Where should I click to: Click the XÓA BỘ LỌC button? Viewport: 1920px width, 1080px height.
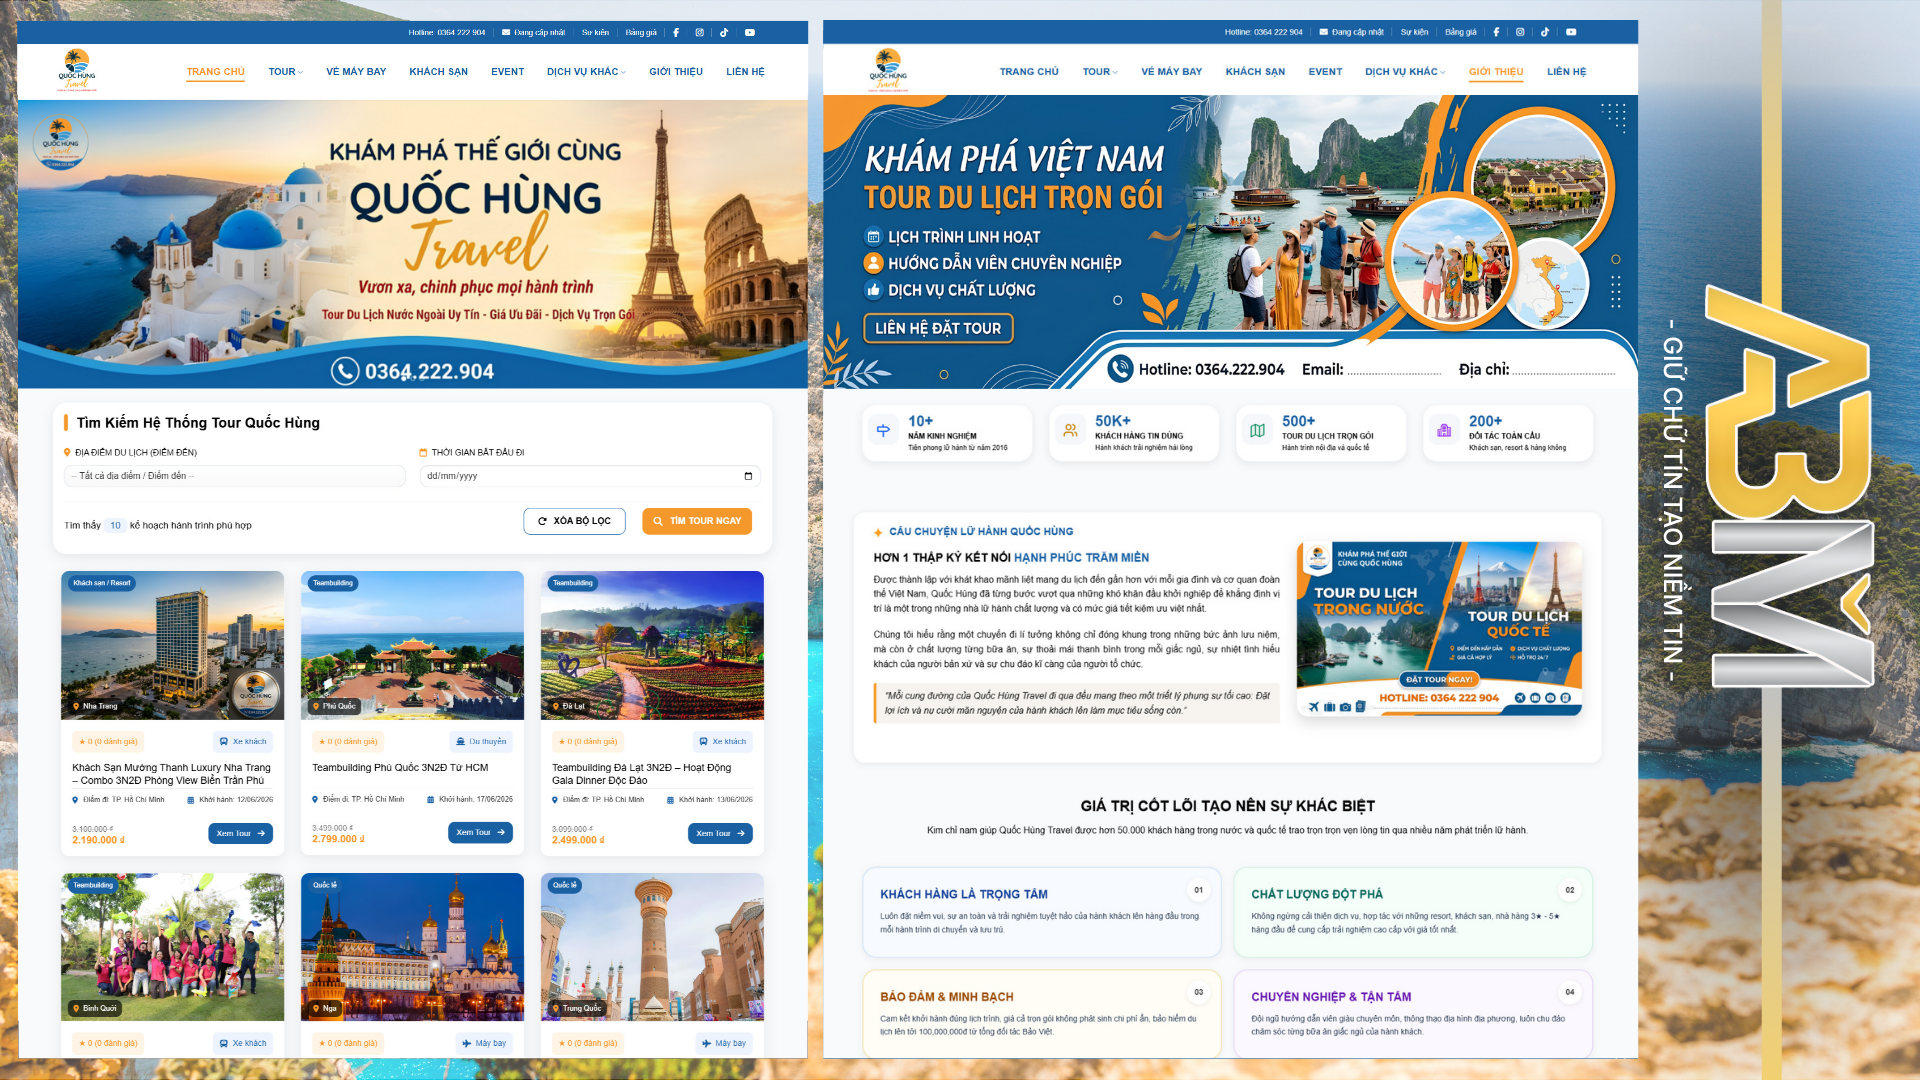[574, 521]
